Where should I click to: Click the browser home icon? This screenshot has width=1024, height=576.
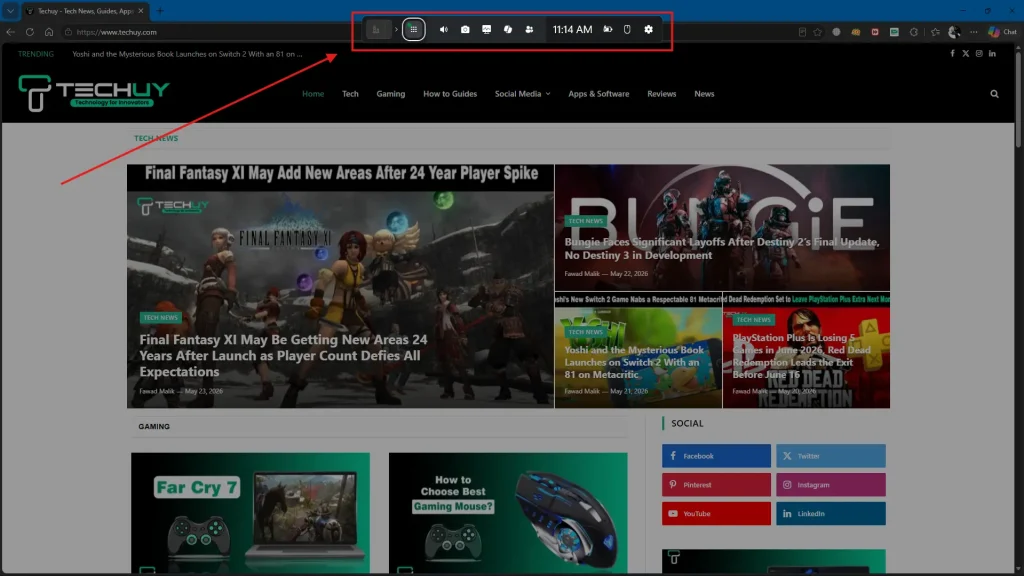(x=49, y=31)
